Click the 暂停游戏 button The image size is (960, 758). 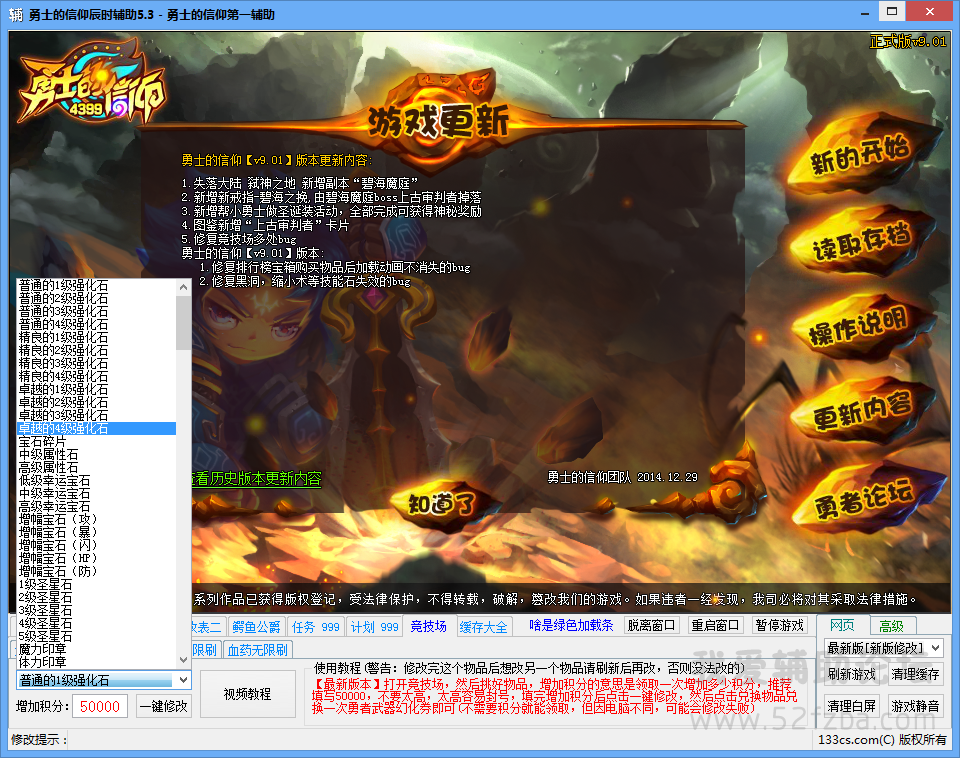tap(779, 625)
